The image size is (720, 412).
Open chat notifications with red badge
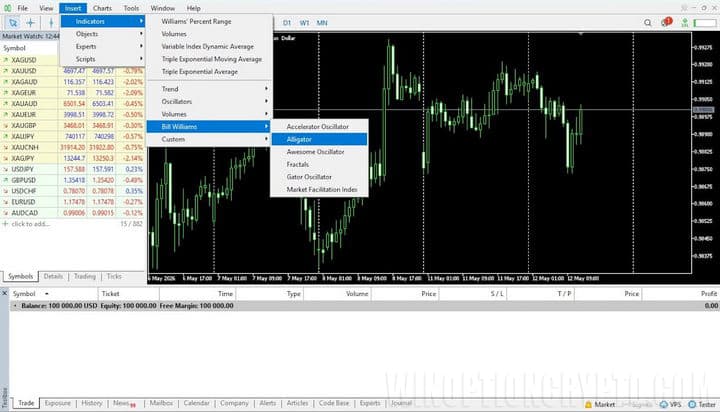click(665, 22)
